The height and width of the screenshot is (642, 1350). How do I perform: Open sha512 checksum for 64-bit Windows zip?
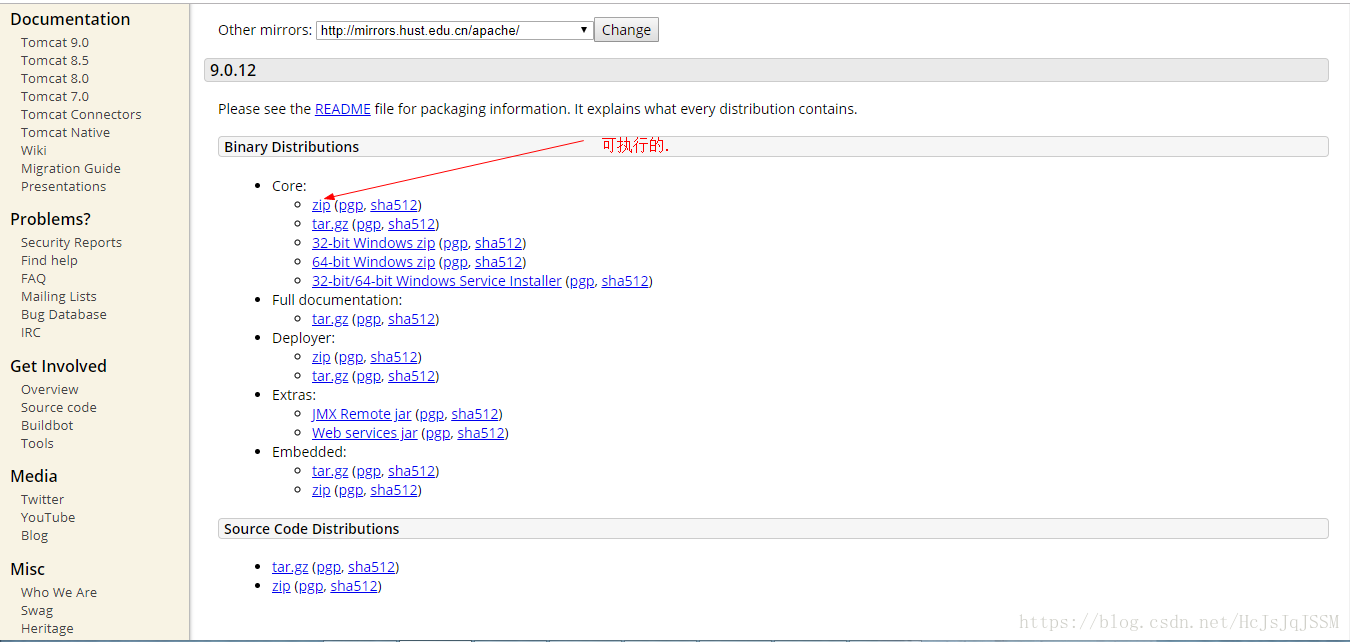[499, 262]
